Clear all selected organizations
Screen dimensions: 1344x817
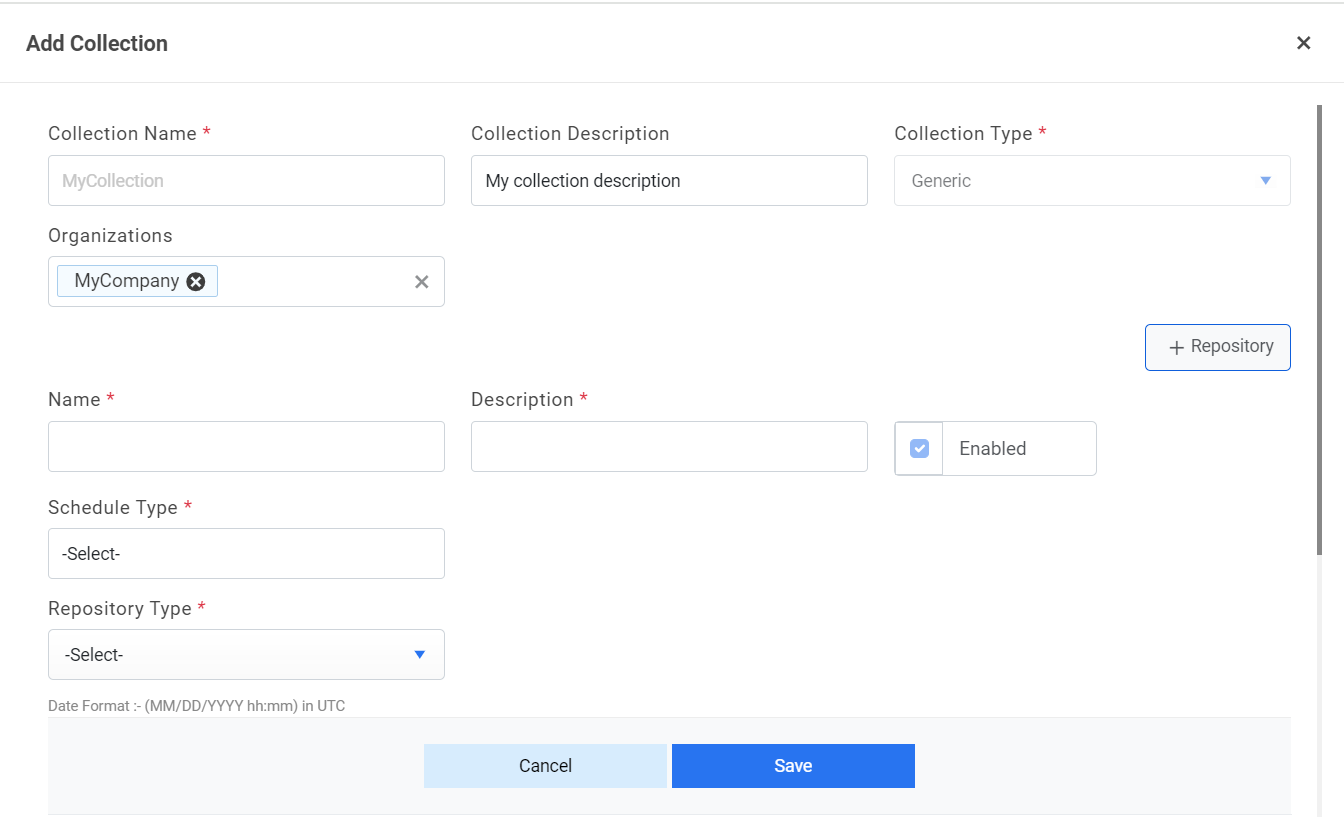pos(422,282)
